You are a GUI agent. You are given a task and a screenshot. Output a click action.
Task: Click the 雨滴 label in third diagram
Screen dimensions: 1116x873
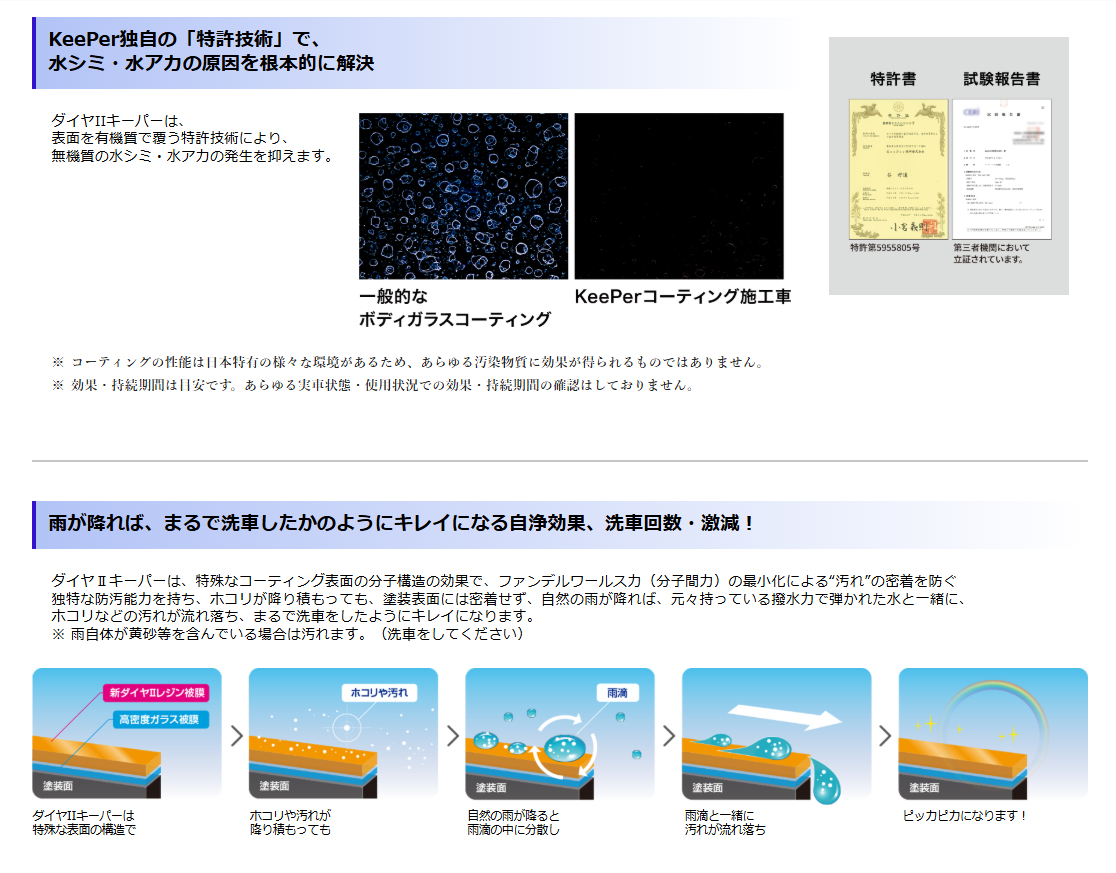617,692
